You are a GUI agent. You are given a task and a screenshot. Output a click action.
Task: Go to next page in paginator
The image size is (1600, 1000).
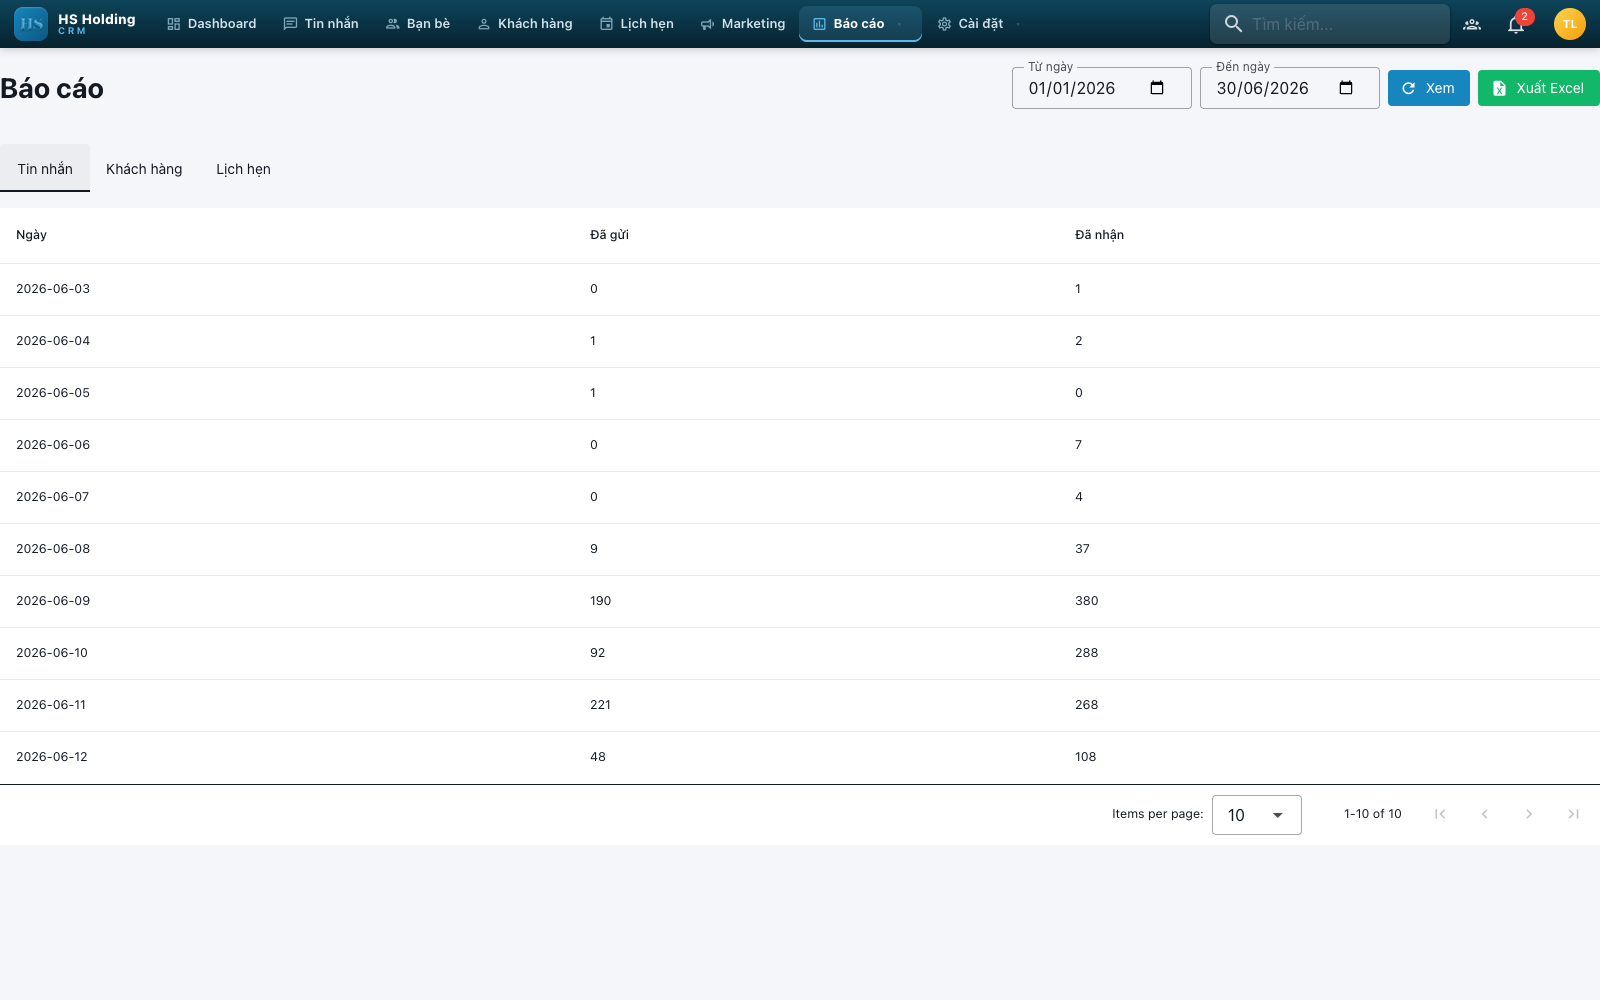click(1528, 814)
